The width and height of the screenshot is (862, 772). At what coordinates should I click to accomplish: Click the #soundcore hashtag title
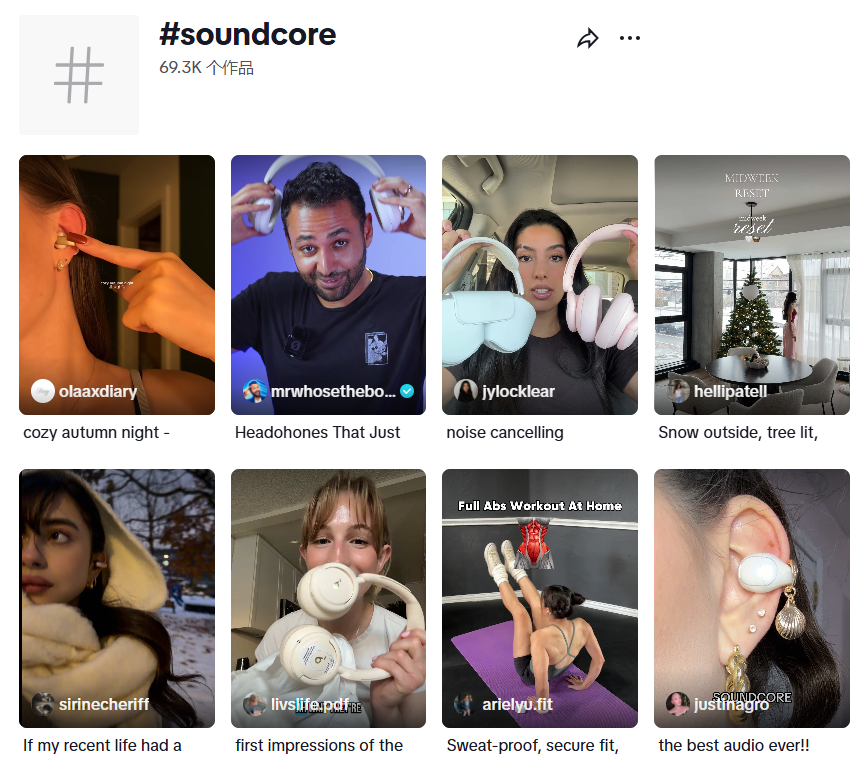(248, 35)
